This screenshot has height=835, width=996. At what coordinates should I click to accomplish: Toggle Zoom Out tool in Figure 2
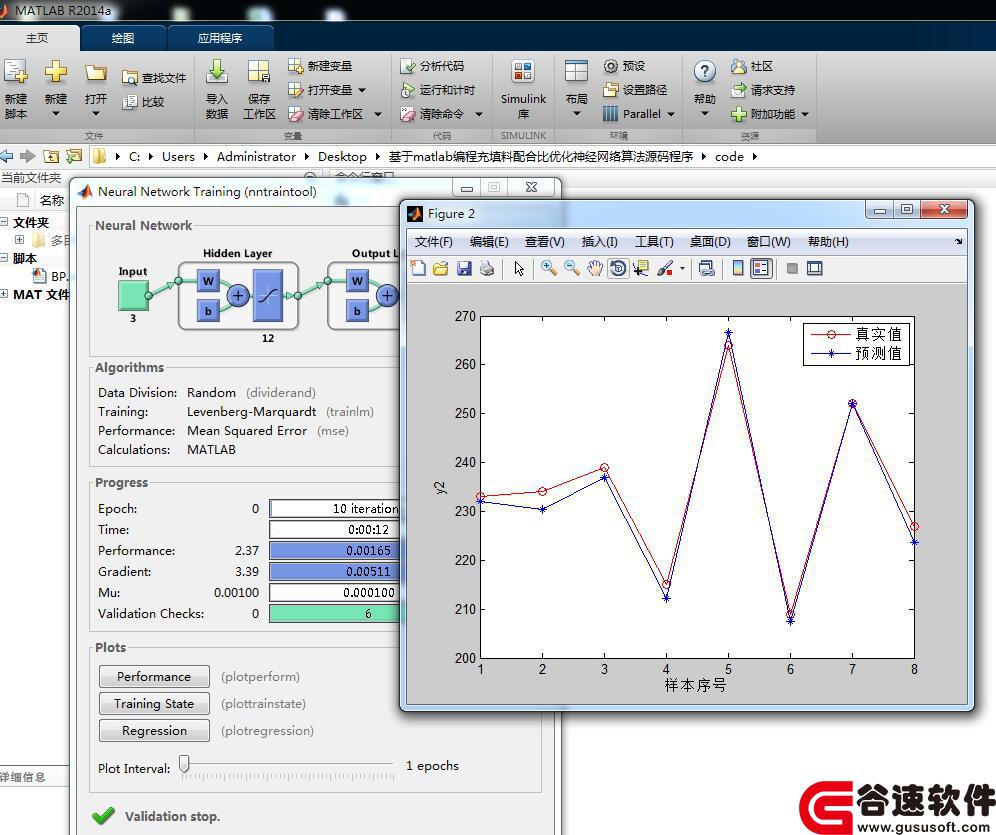tap(572, 269)
